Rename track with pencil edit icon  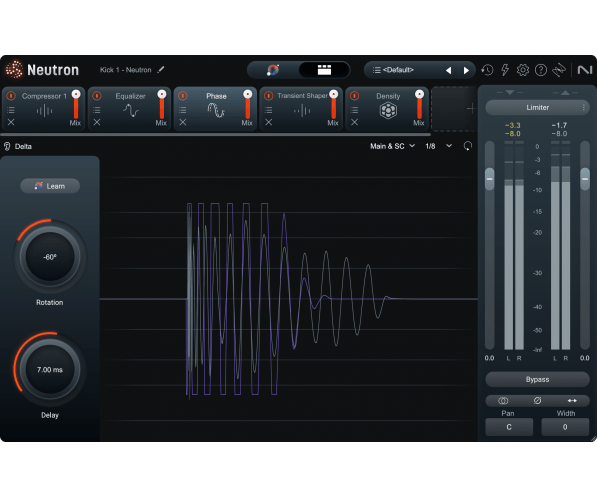(x=161, y=70)
